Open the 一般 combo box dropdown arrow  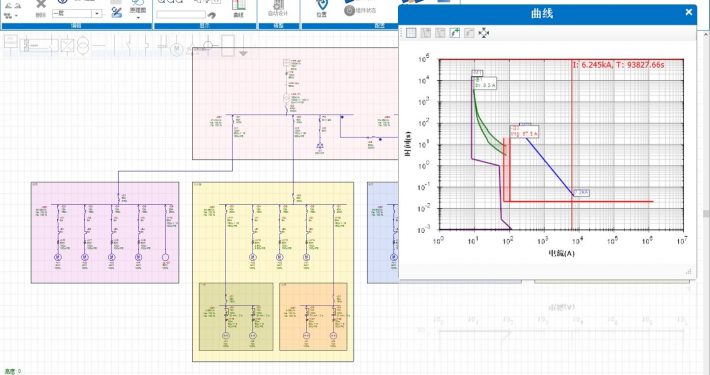[x=97, y=14]
